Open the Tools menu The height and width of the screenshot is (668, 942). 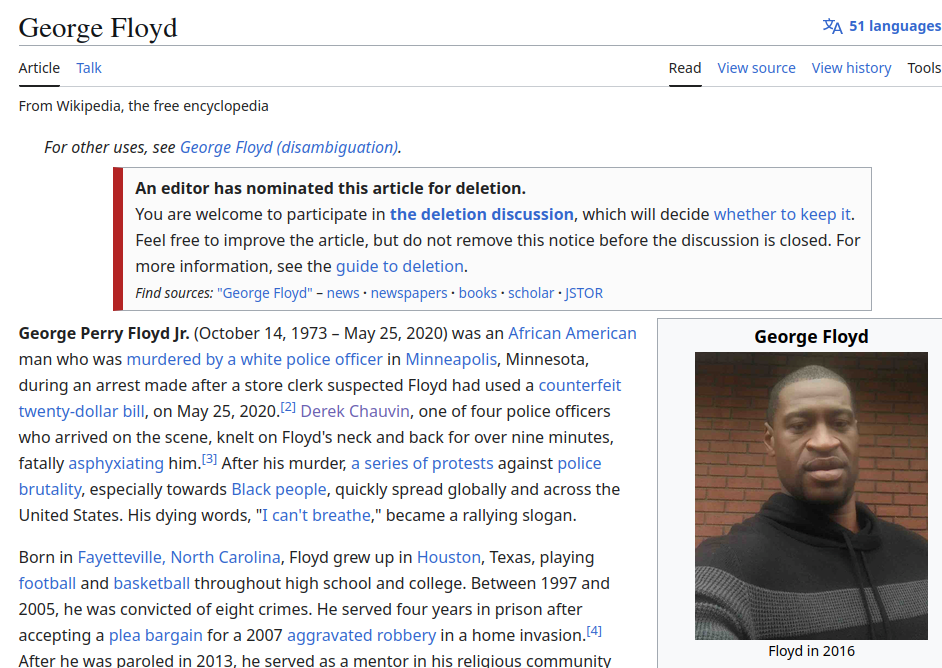pyautogui.click(x=924, y=68)
